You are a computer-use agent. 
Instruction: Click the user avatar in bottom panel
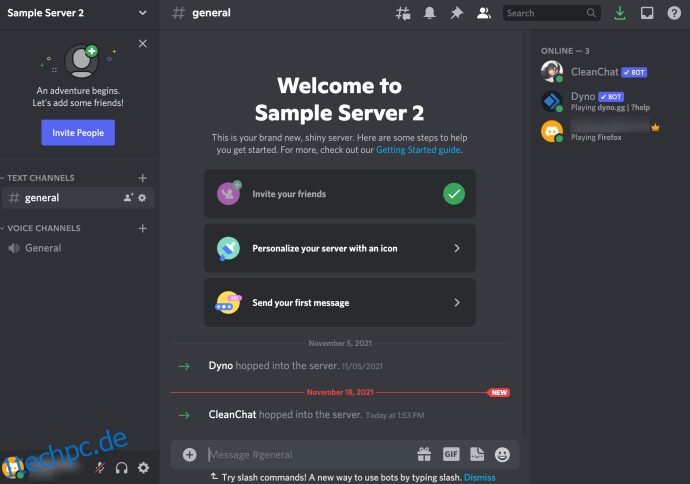click(12, 467)
